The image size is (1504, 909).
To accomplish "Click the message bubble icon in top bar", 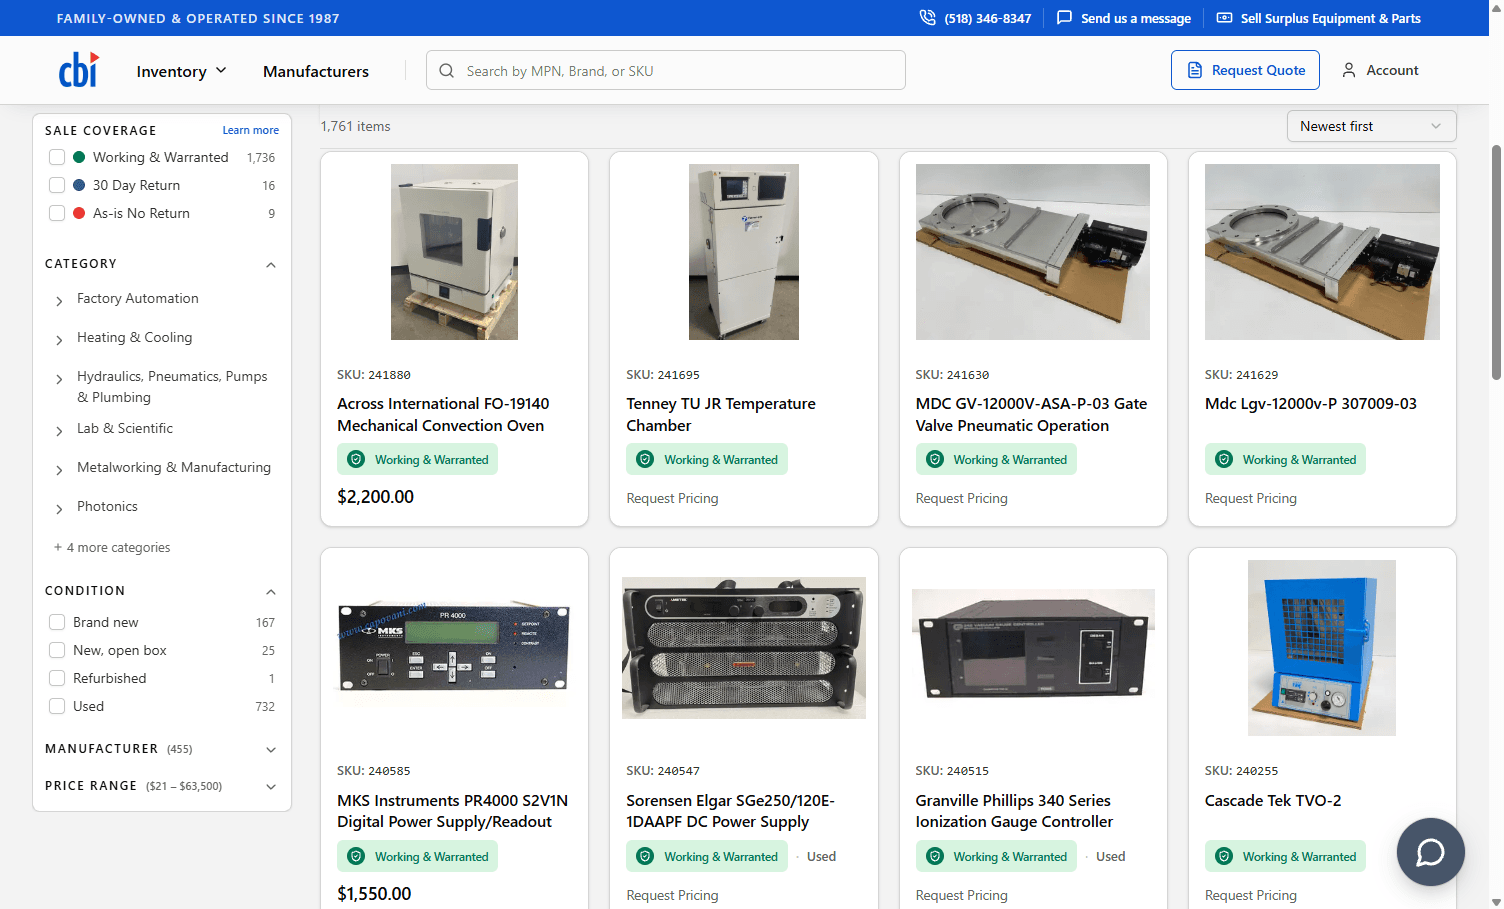I will point(1064,18).
